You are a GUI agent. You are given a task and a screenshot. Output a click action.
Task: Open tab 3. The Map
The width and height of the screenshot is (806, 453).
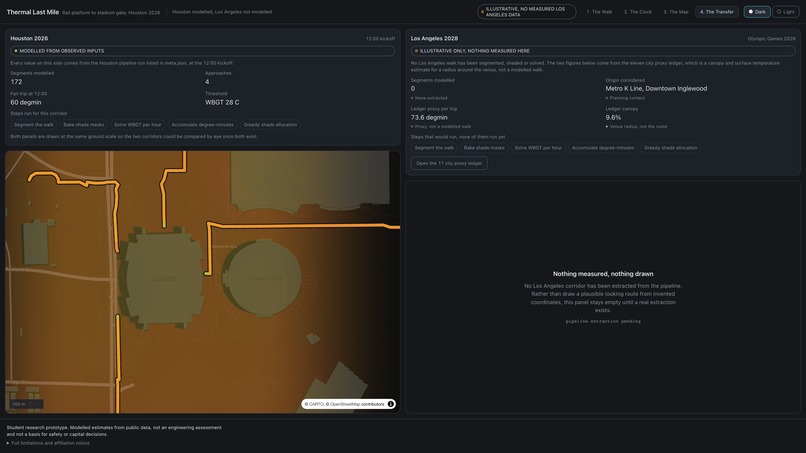(x=675, y=12)
